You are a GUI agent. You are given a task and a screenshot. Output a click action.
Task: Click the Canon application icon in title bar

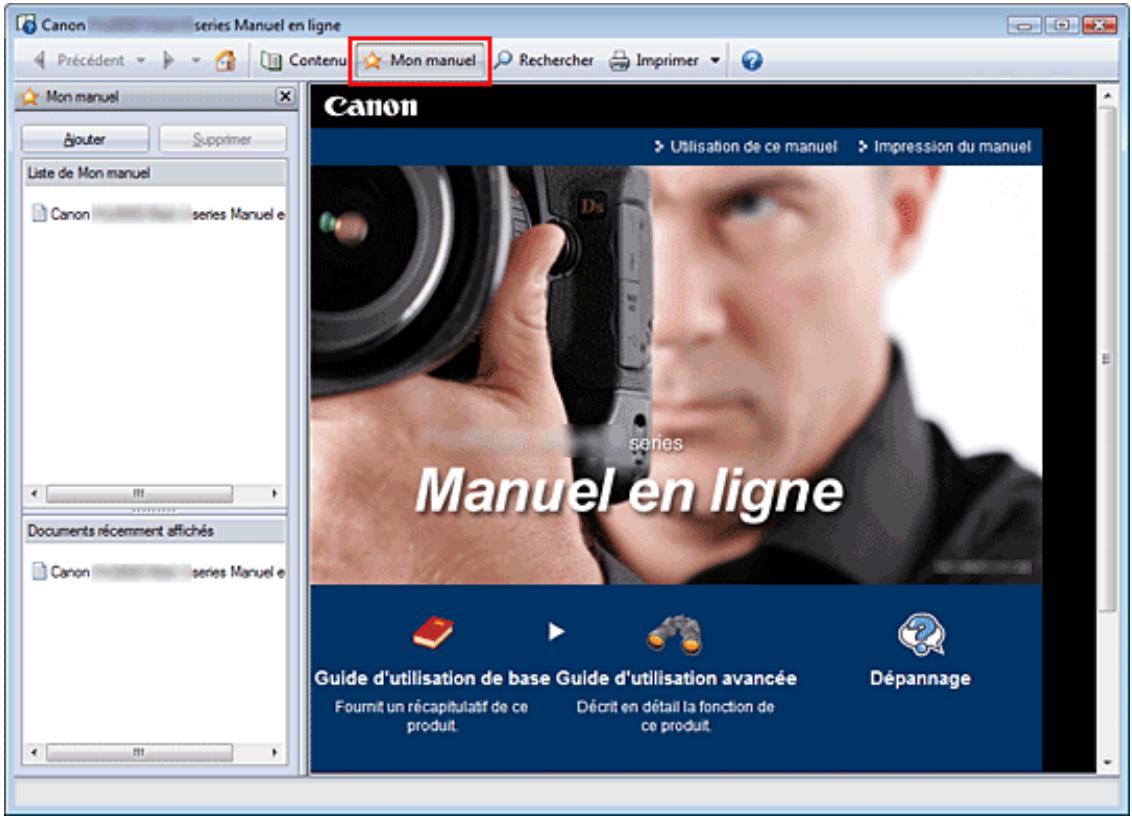(x=26, y=25)
